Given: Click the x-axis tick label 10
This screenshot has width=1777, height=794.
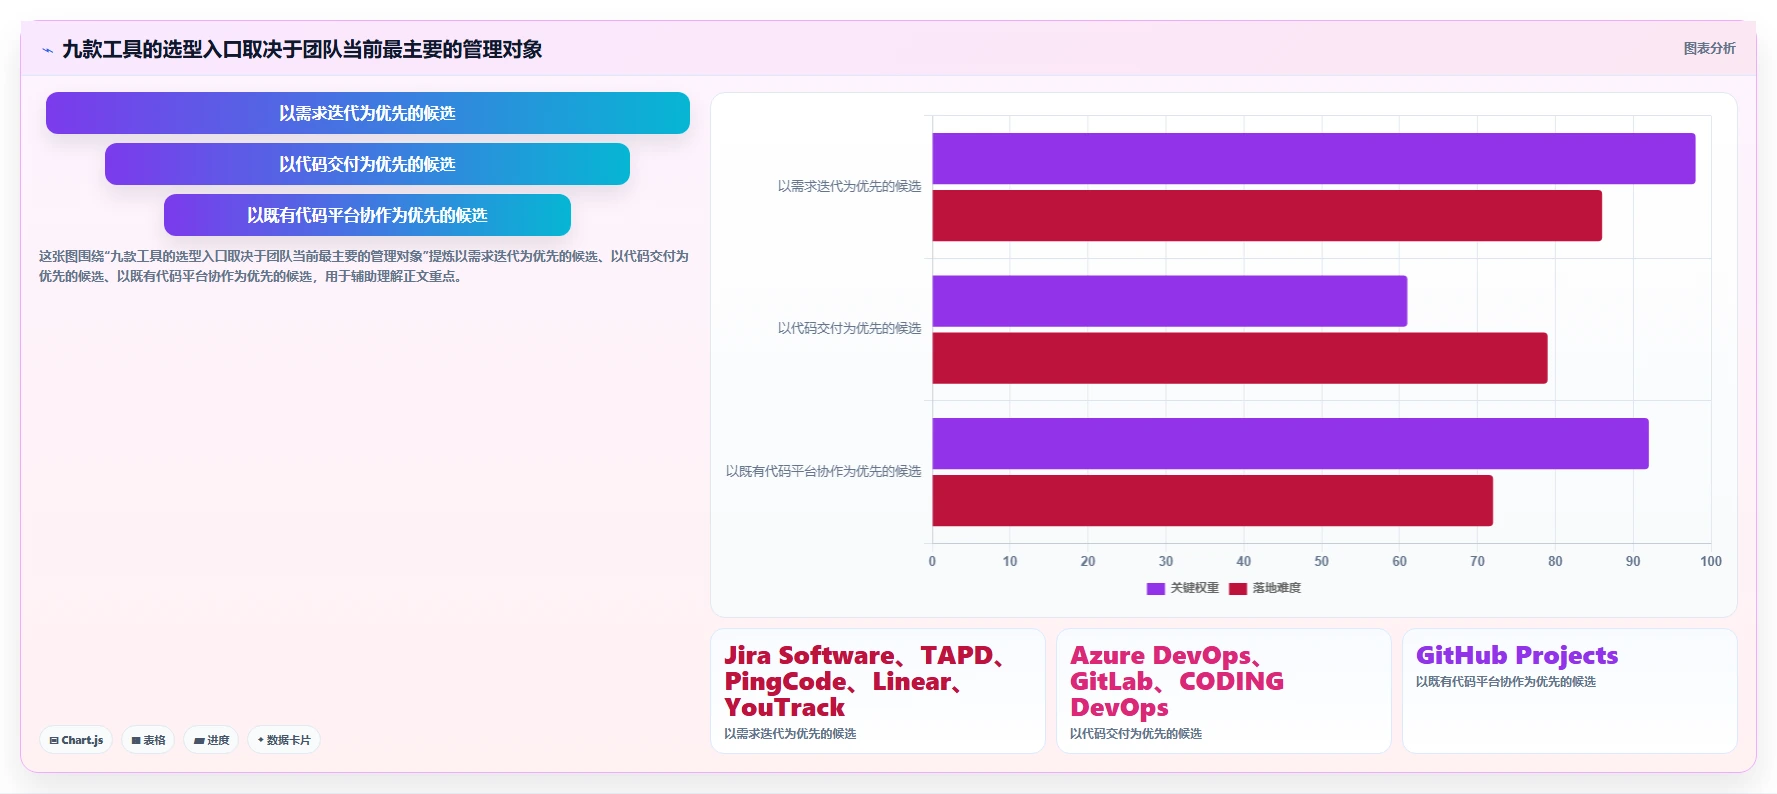Looking at the screenshot, I should tap(1010, 561).
